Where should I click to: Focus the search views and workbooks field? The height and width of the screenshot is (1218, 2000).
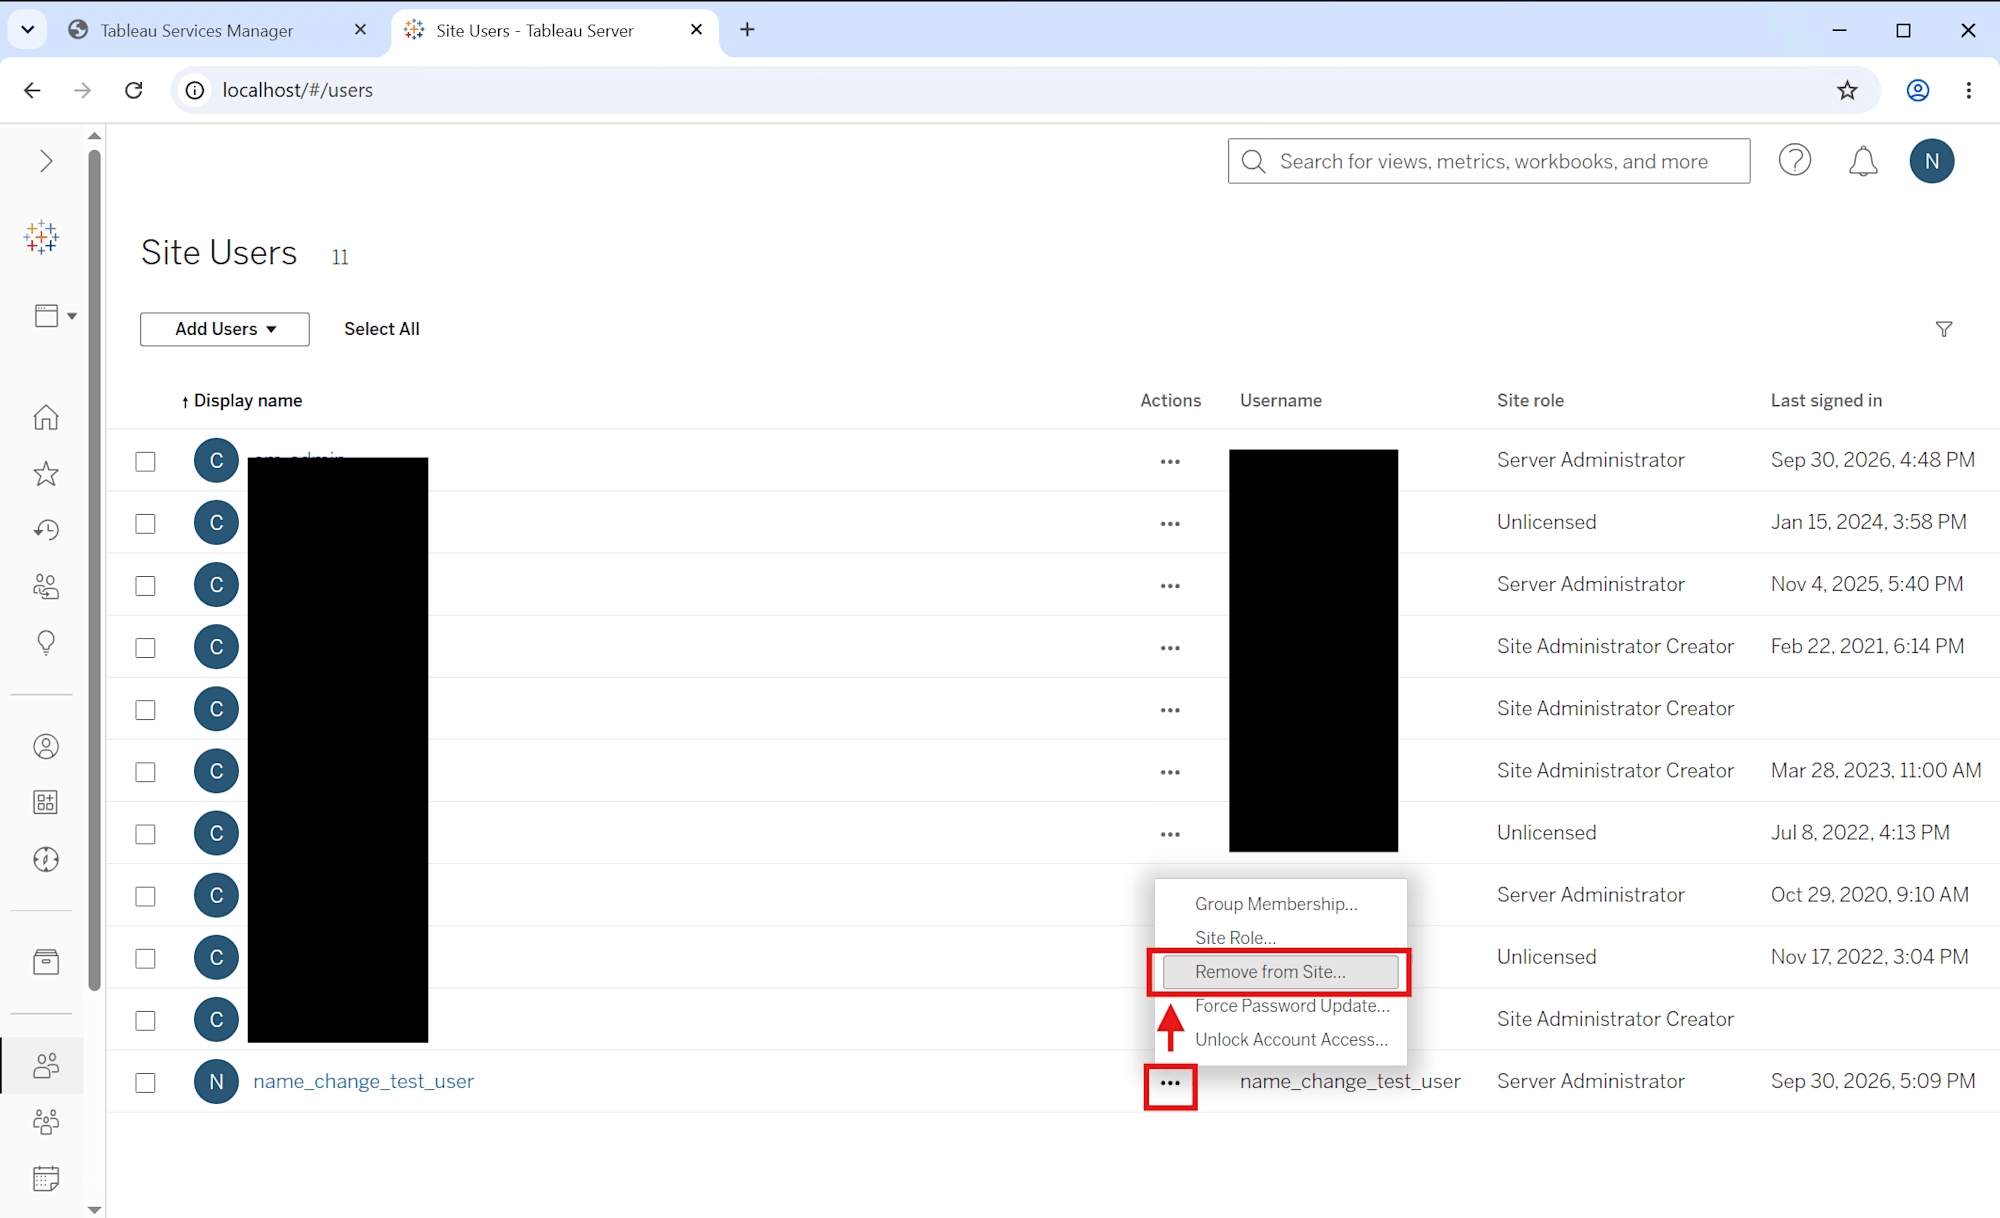click(x=1489, y=161)
